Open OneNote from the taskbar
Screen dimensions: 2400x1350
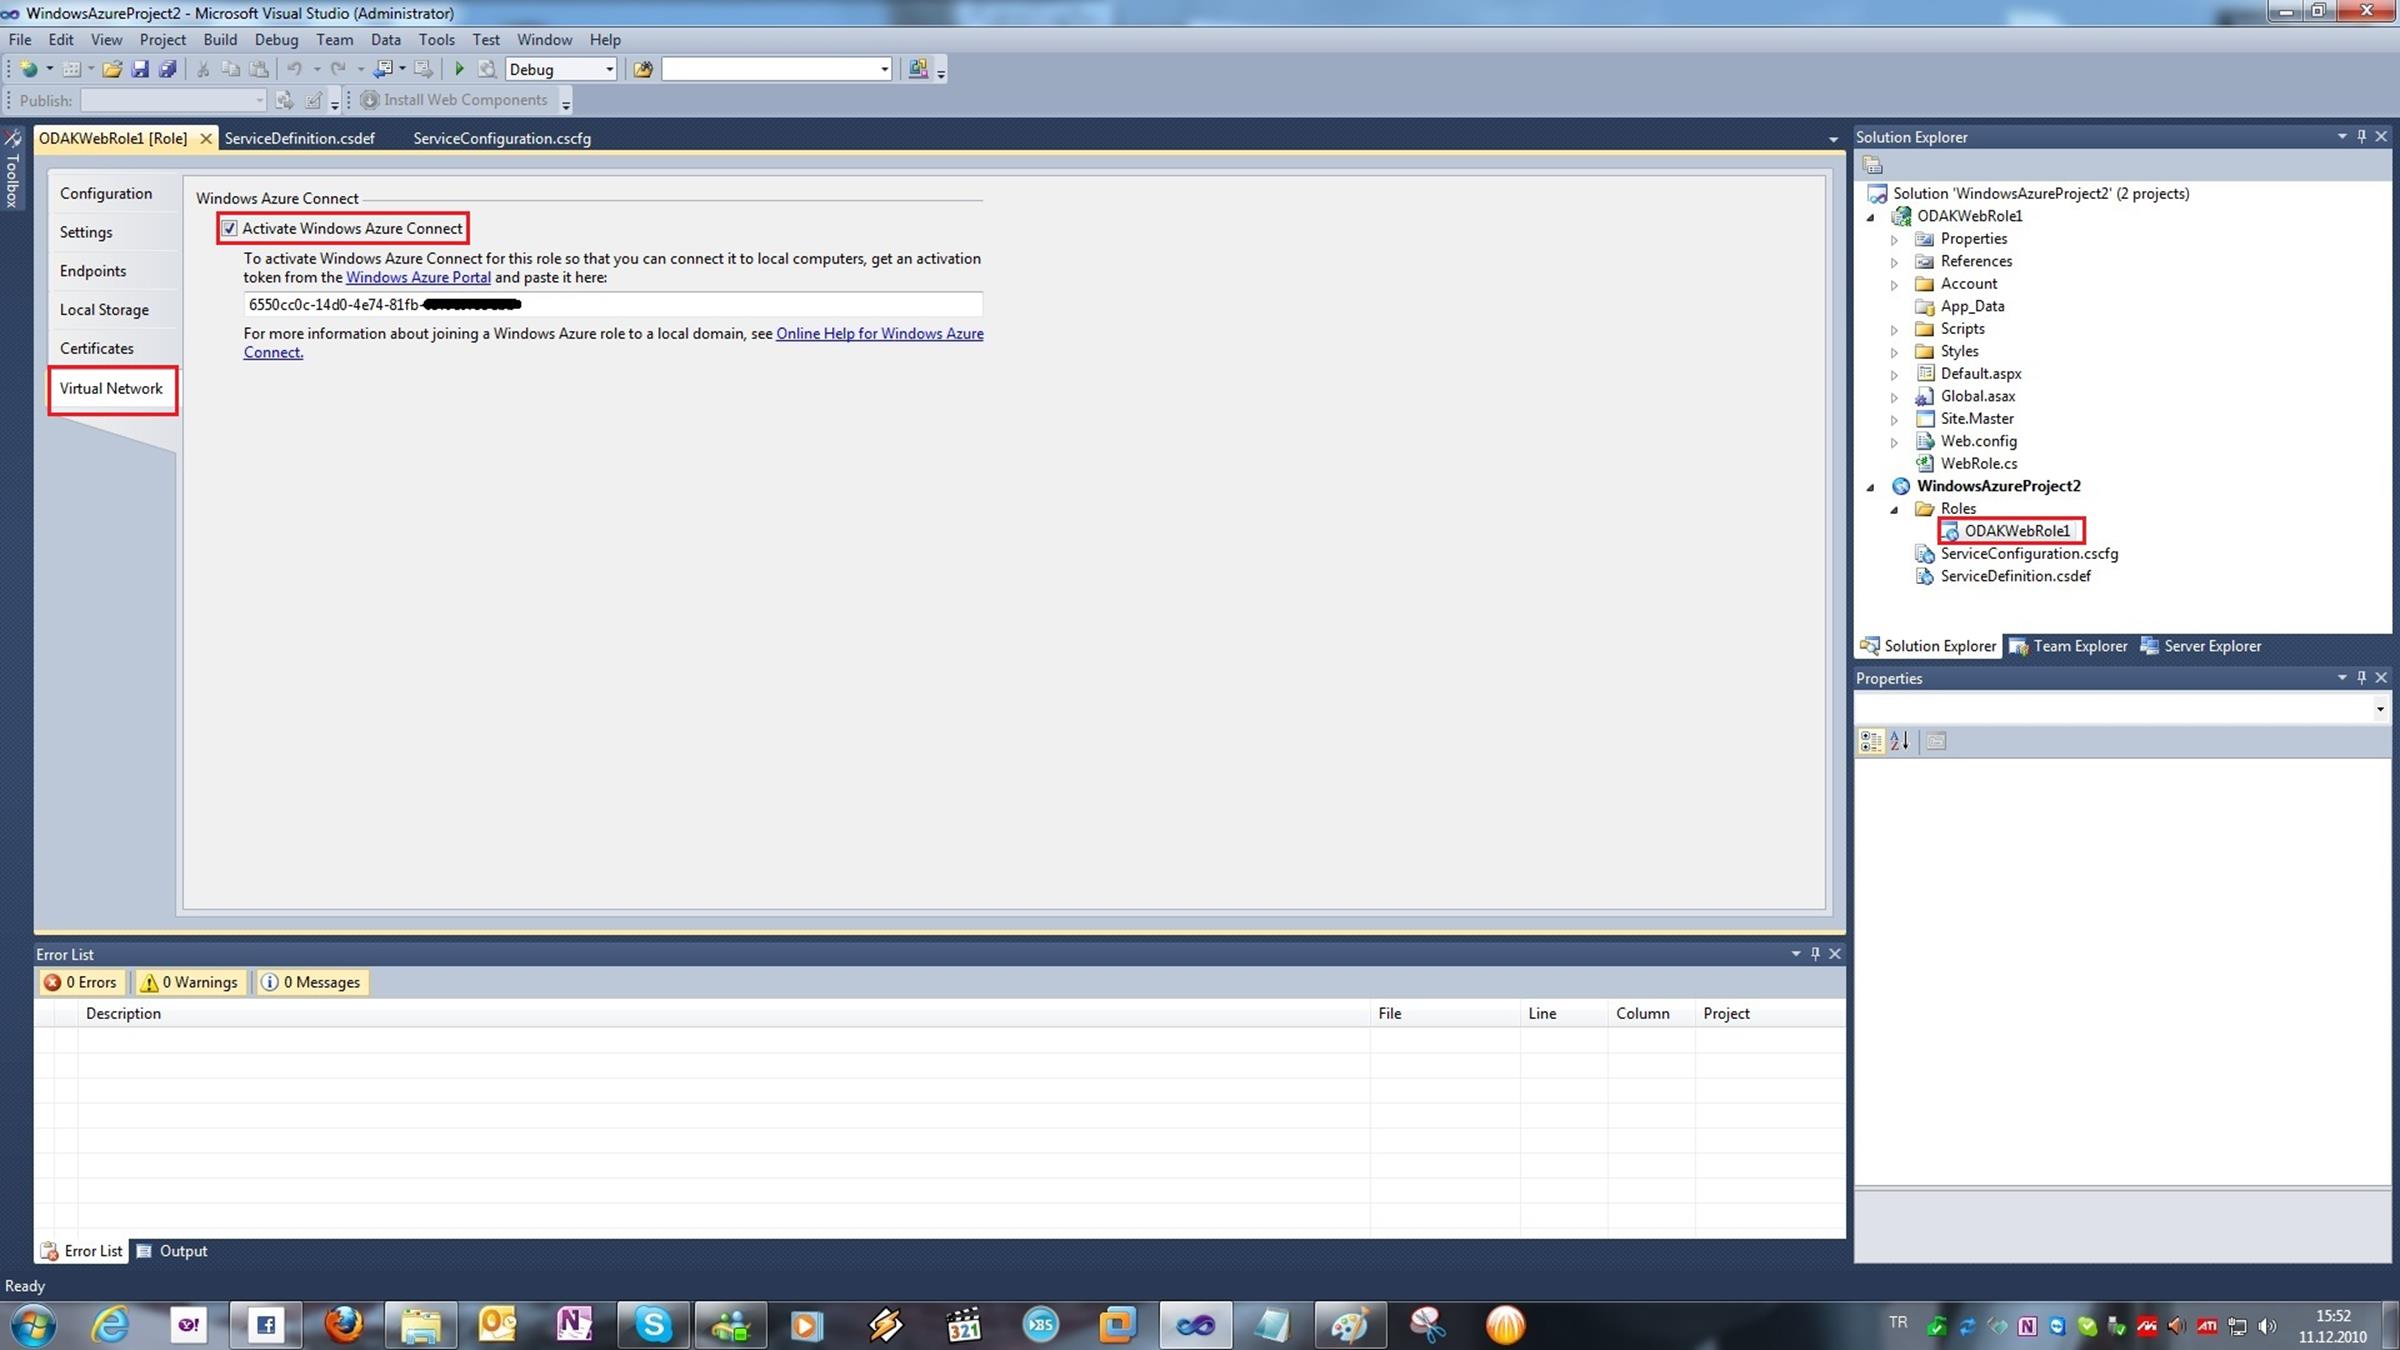tap(575, 1325)
